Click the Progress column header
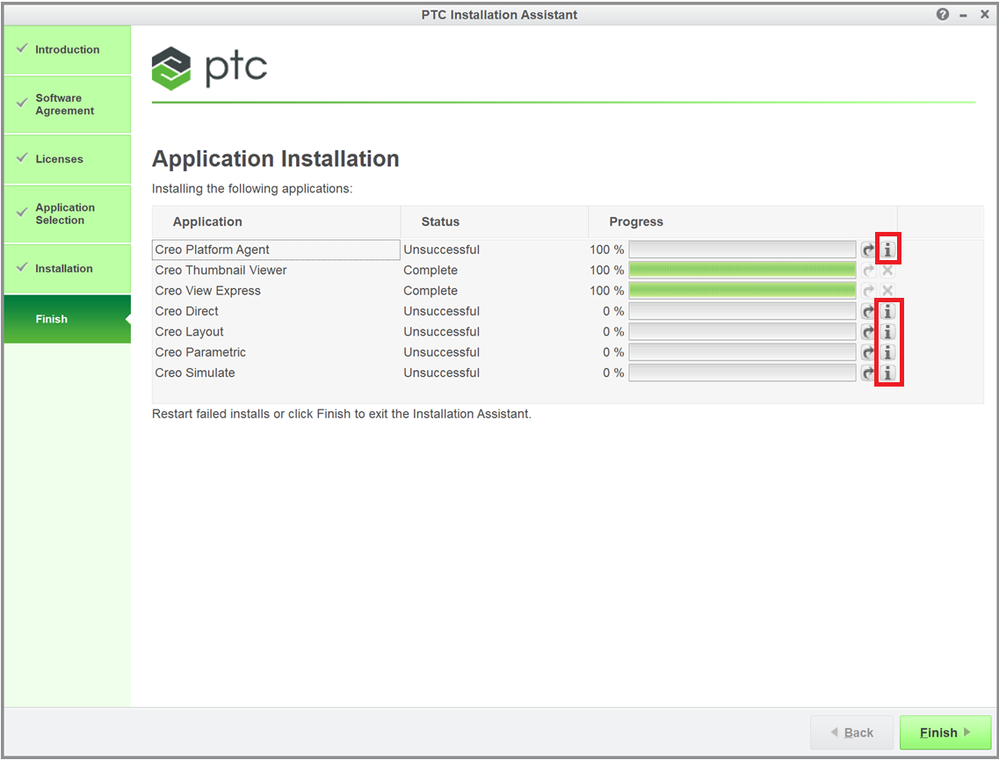This screenshot has height=760, width=999. click(x=743, y=222)
